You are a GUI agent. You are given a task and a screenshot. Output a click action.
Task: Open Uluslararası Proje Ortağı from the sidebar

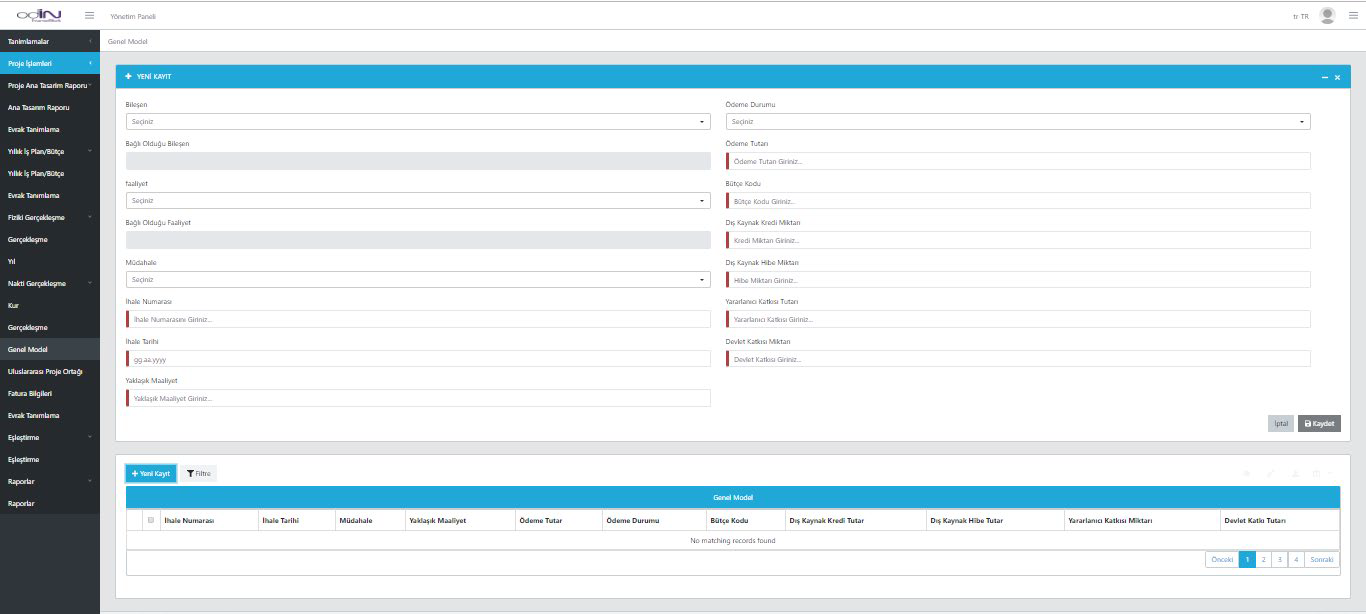pyautogui.click(x=45, y=371)
